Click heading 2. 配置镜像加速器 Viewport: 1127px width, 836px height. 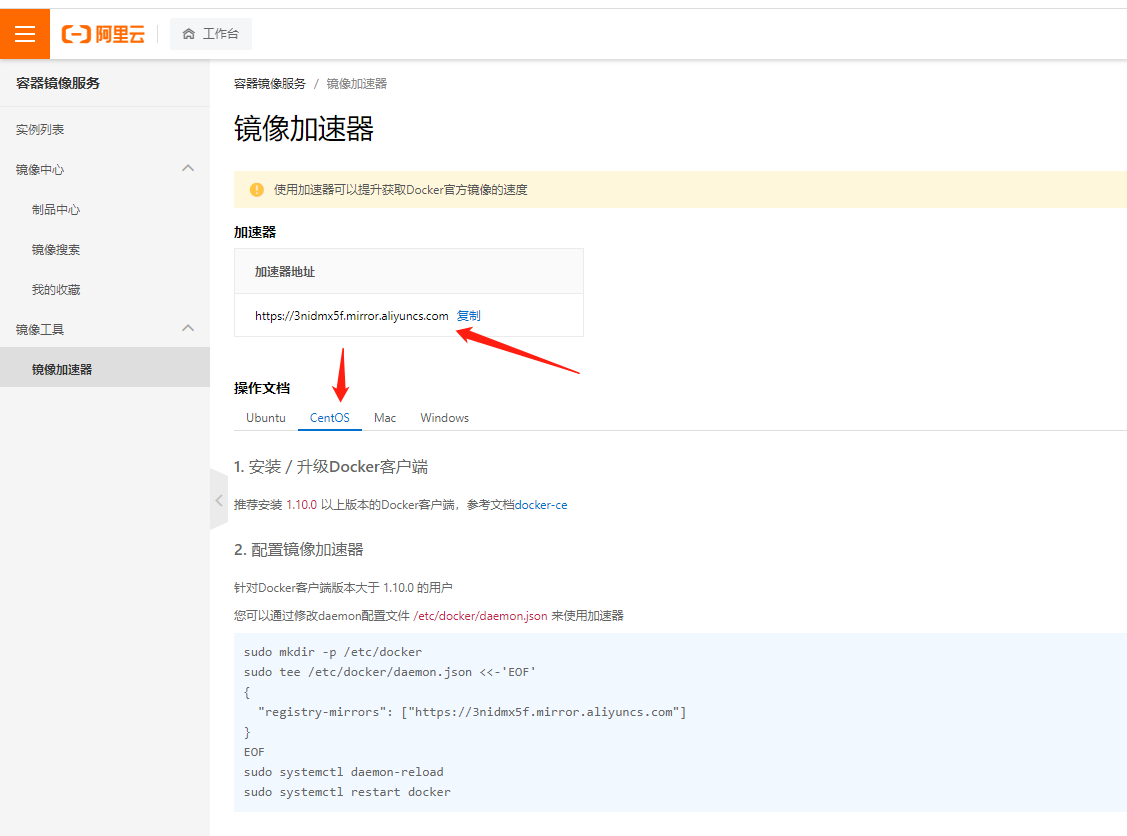[298, 550]
